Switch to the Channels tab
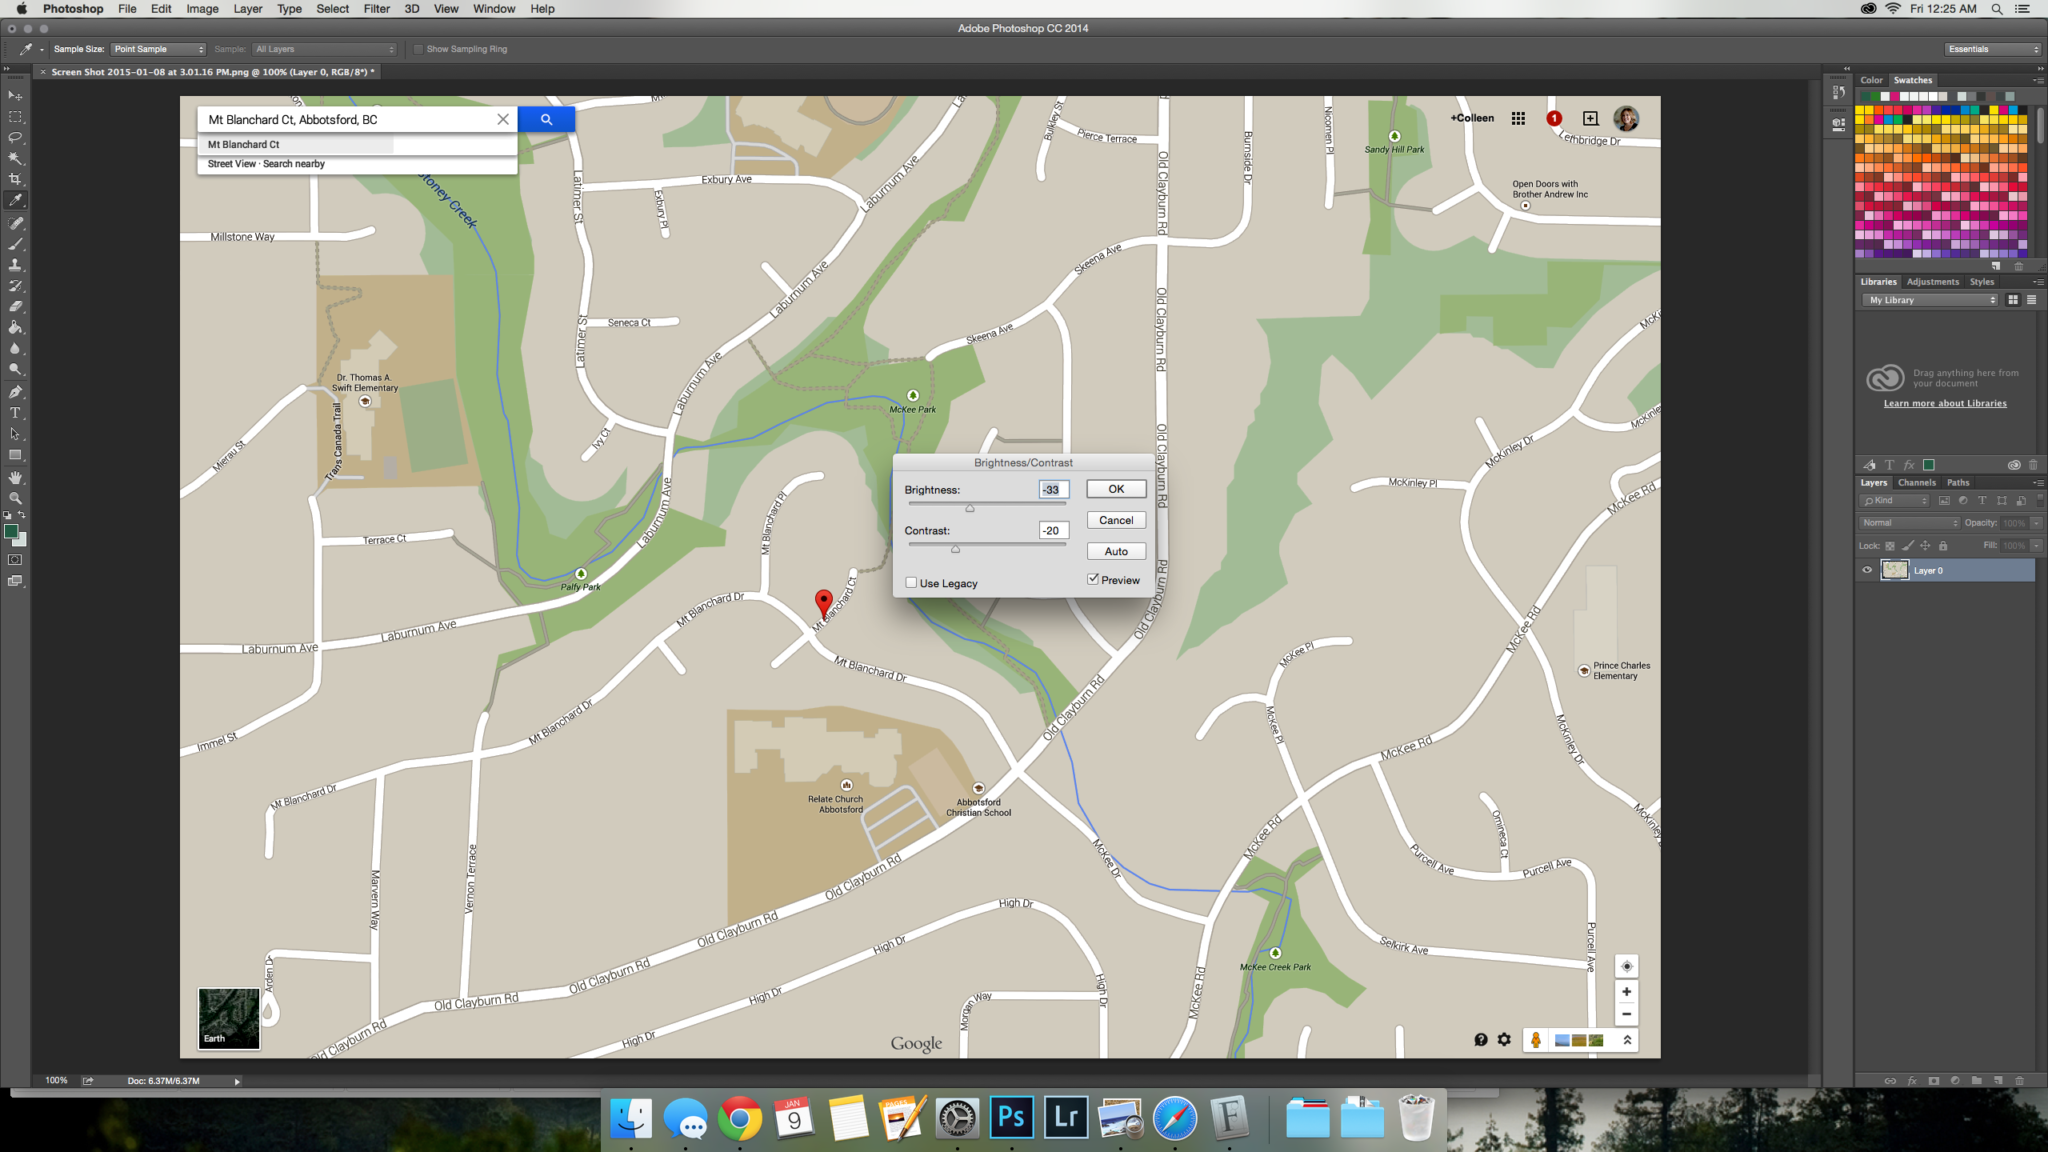The height and width of the screenshot is (1152, 2048). pyautogui.click(x=1916, y=482)
